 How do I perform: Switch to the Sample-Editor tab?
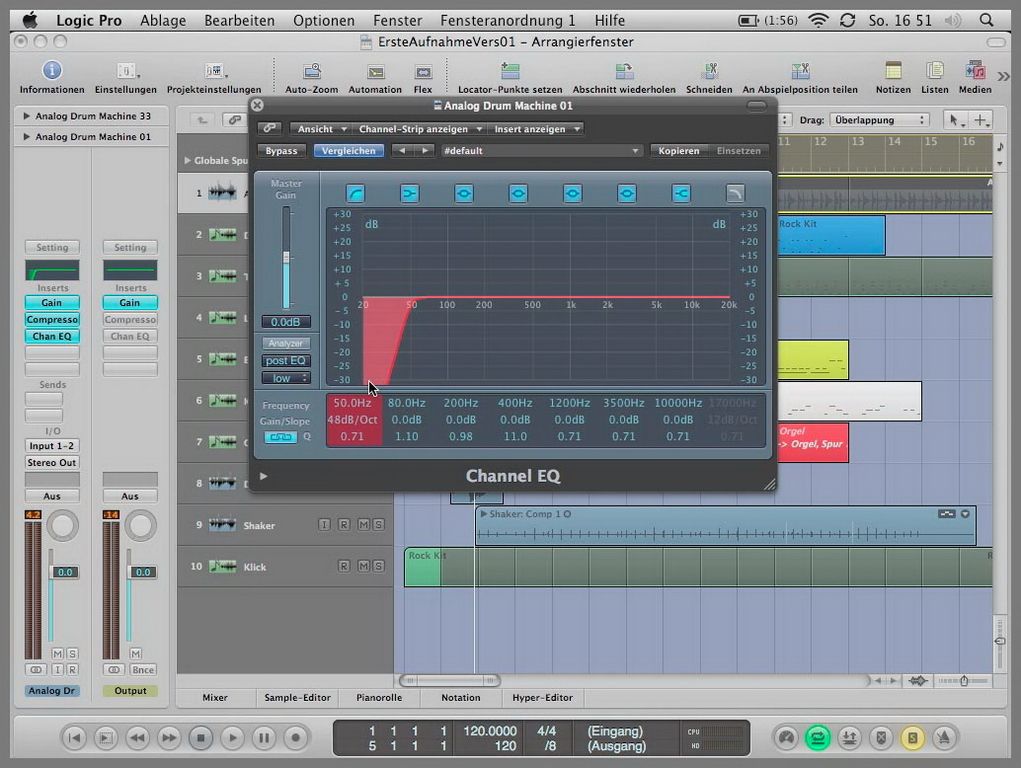[298, 698]
